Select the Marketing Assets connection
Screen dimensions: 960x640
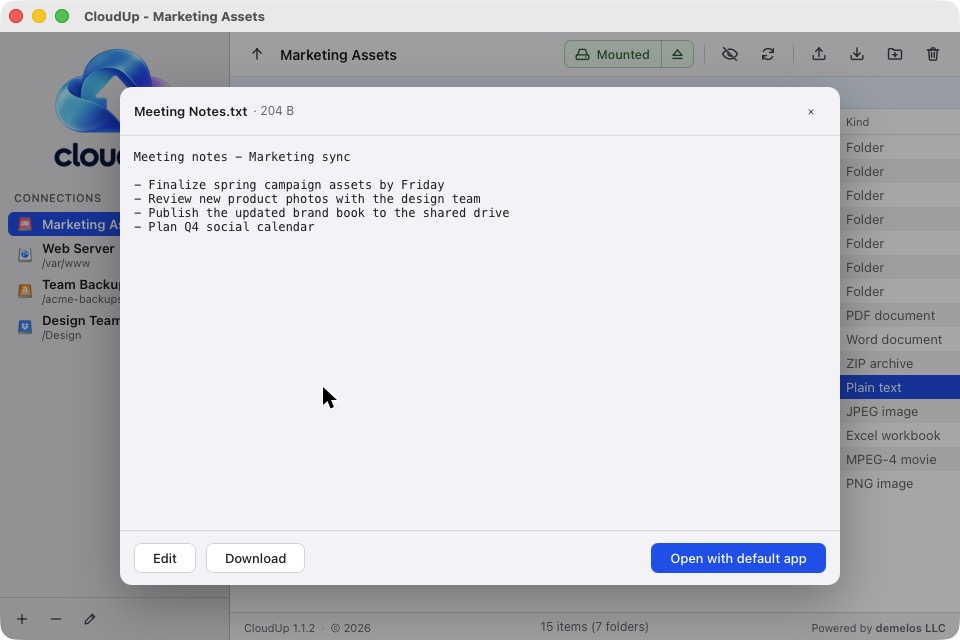click(64, 224)
